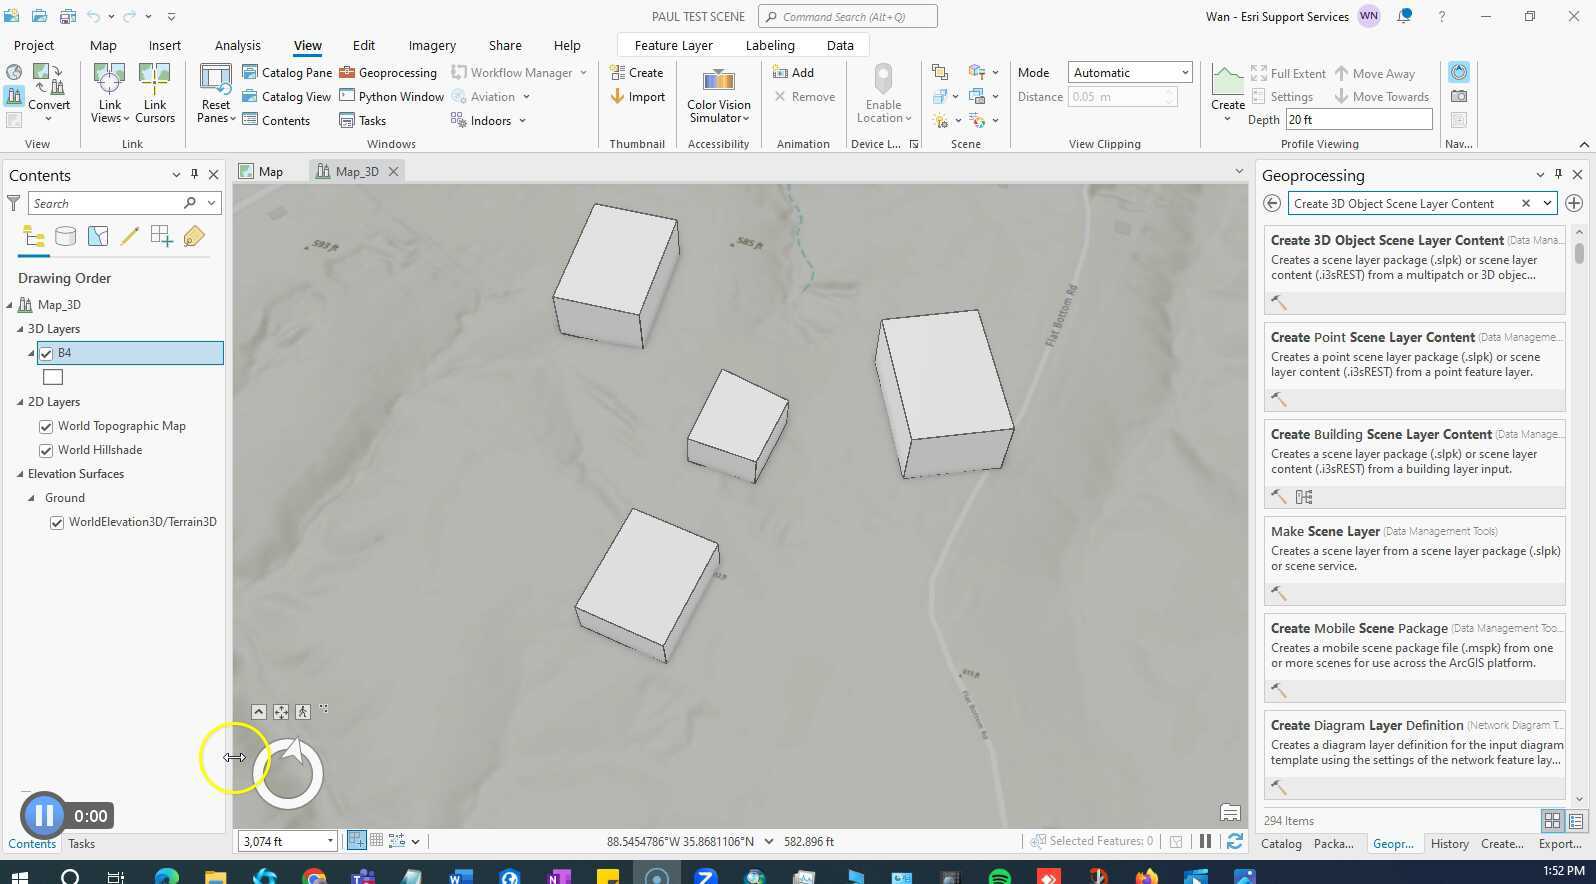The height and width of the screenshot is (884, 1596).
Task: Click the Link Views tool
Action: (110, 93)
